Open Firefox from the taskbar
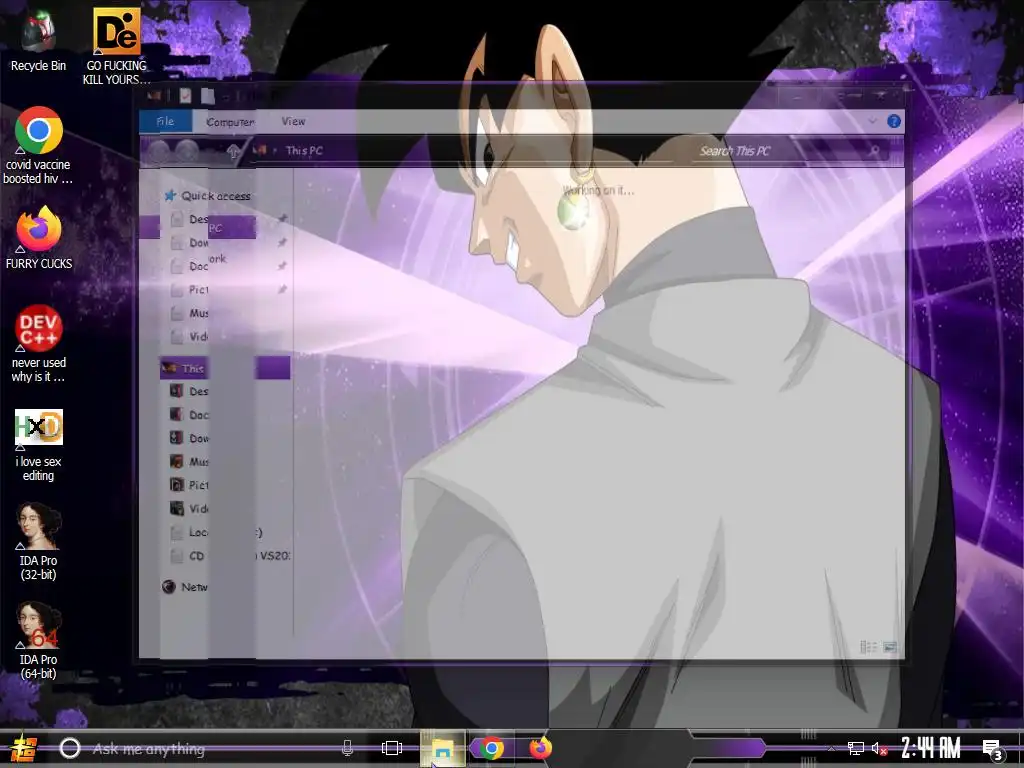The height and width of the screenshot is (768, 1024). (x=540, y=748)
